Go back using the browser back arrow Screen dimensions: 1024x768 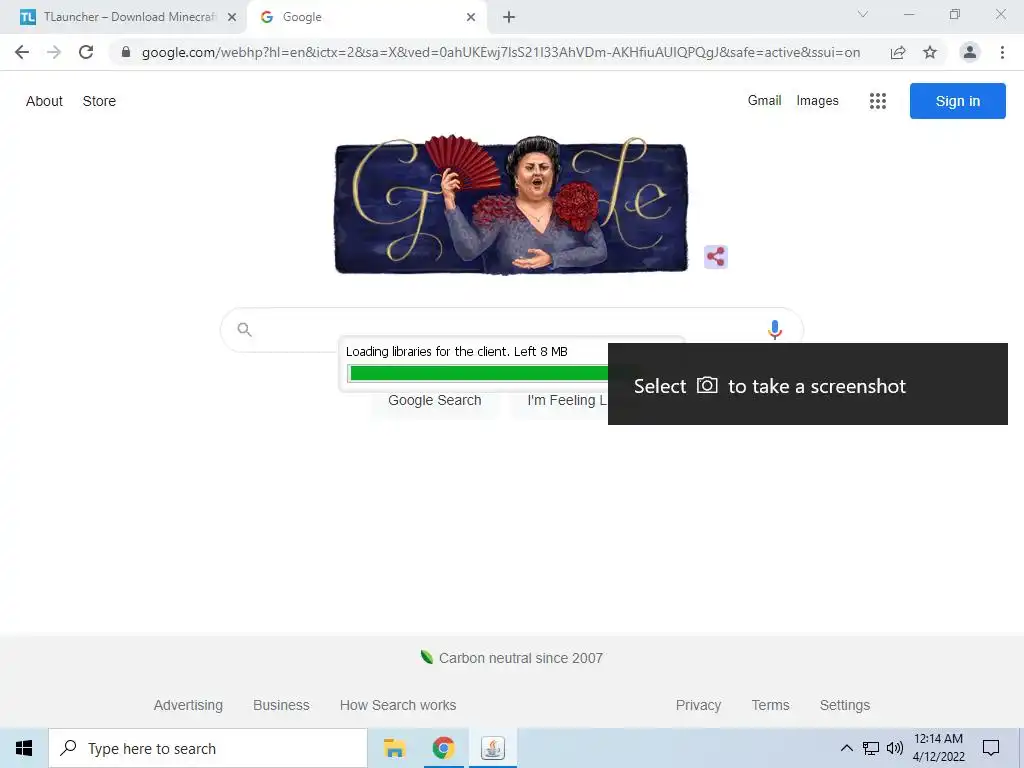[22, 52]
